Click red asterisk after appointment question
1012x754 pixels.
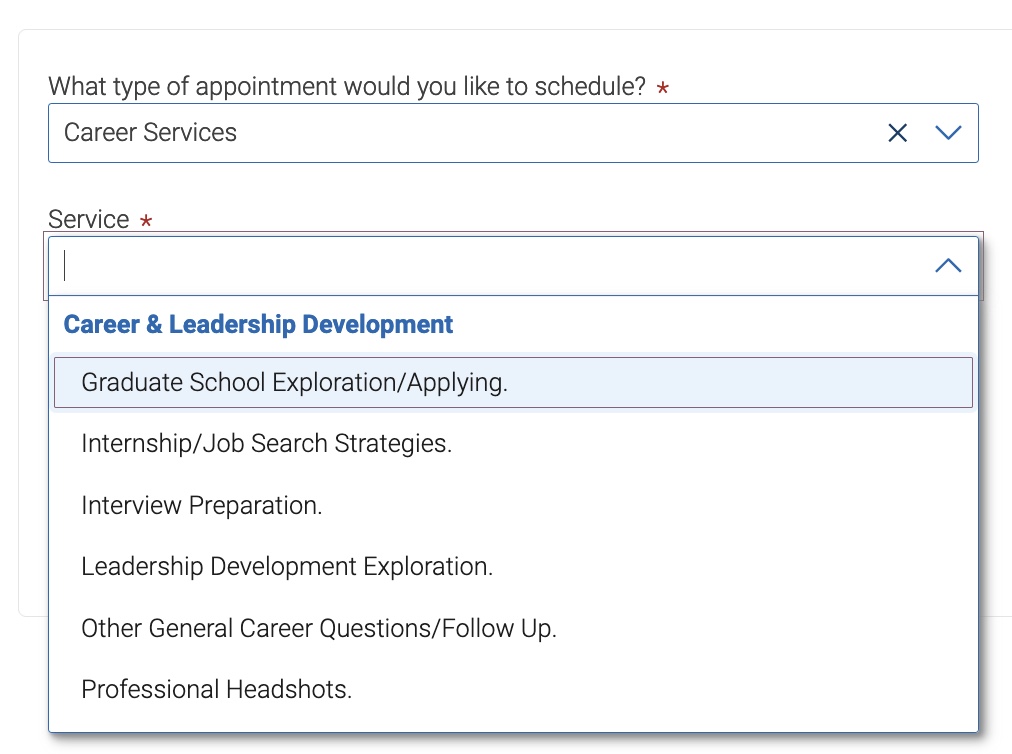662,87
